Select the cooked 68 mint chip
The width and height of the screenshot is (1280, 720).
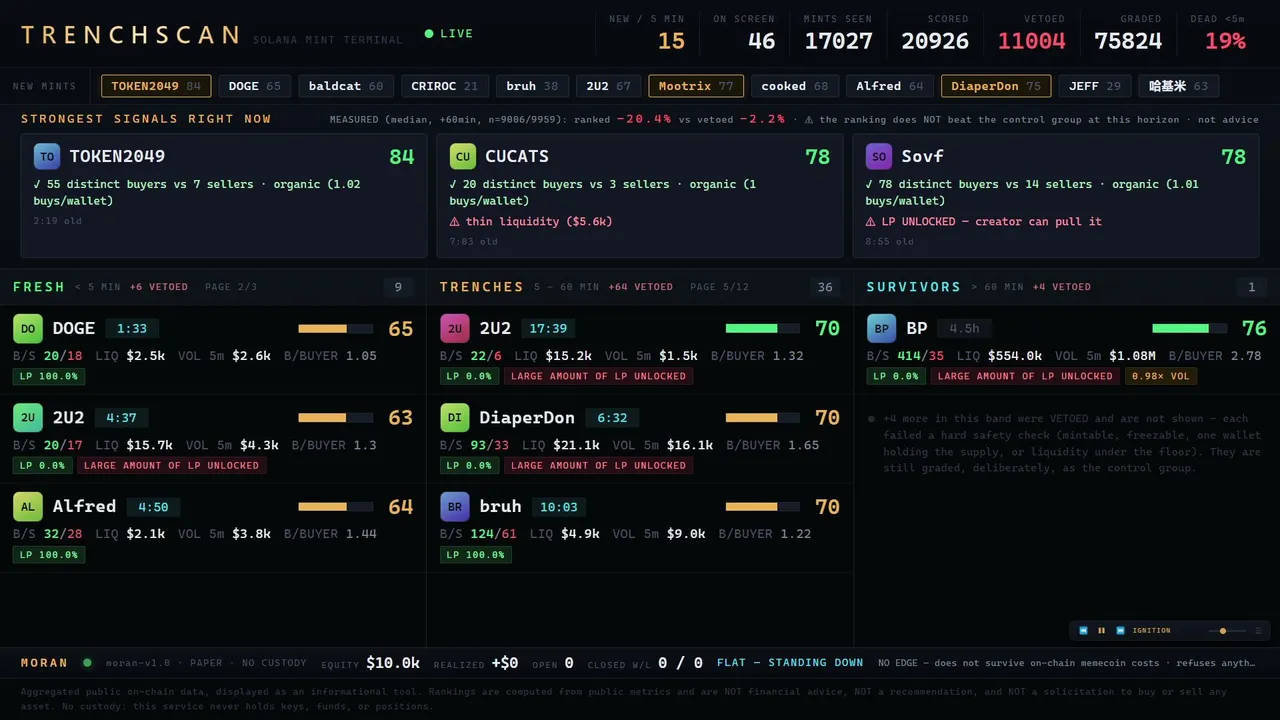[x=795, y=86]
